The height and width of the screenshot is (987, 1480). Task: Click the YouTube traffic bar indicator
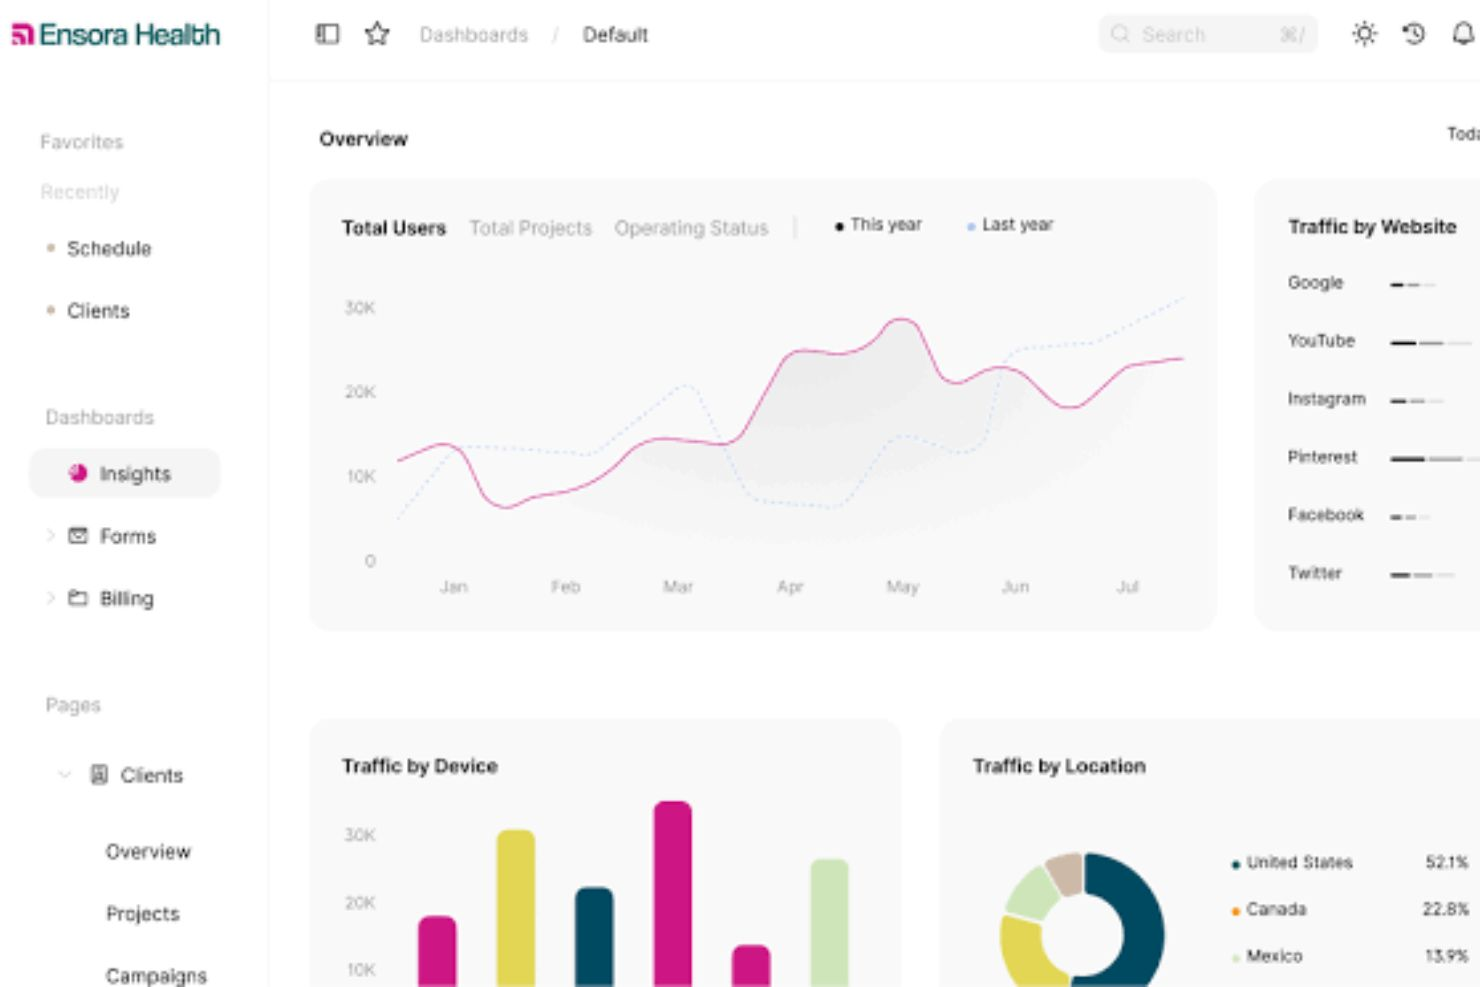(1431, 343)
